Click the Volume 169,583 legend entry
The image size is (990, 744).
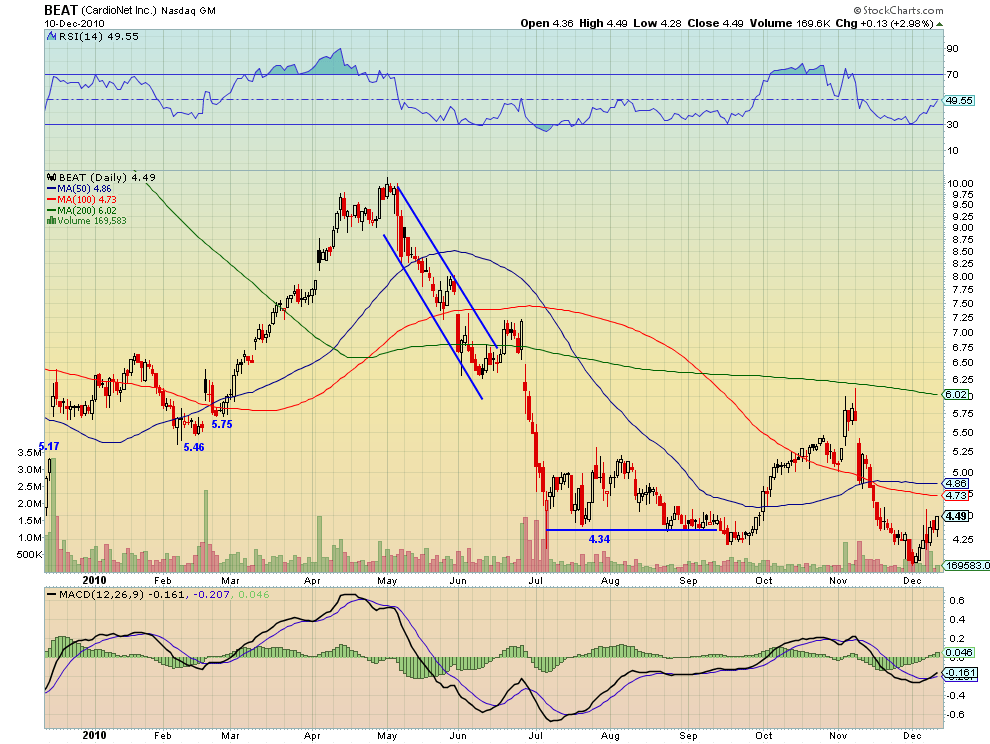(92, 221)
